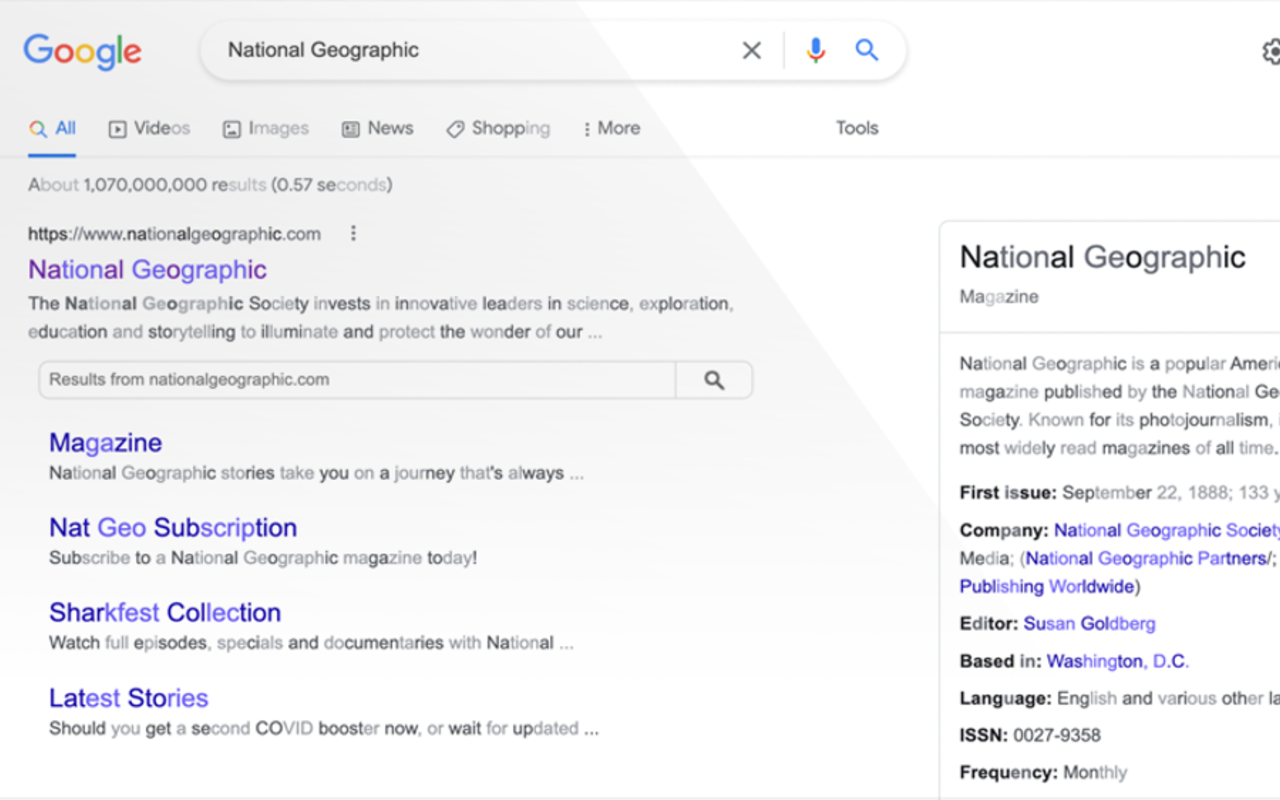This screenshot has height=800, width=1280.
Task: Open the National Geographic result title
Action: 147,270
